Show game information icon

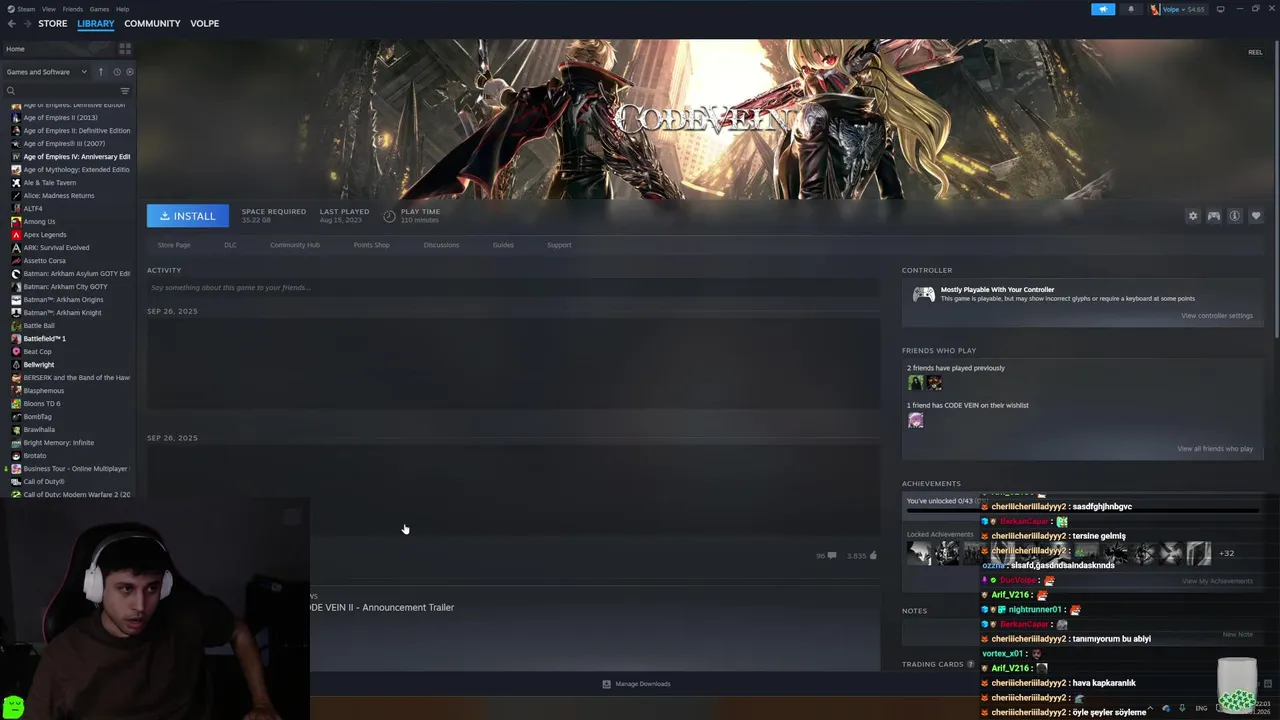click(x=1235, y=216)
